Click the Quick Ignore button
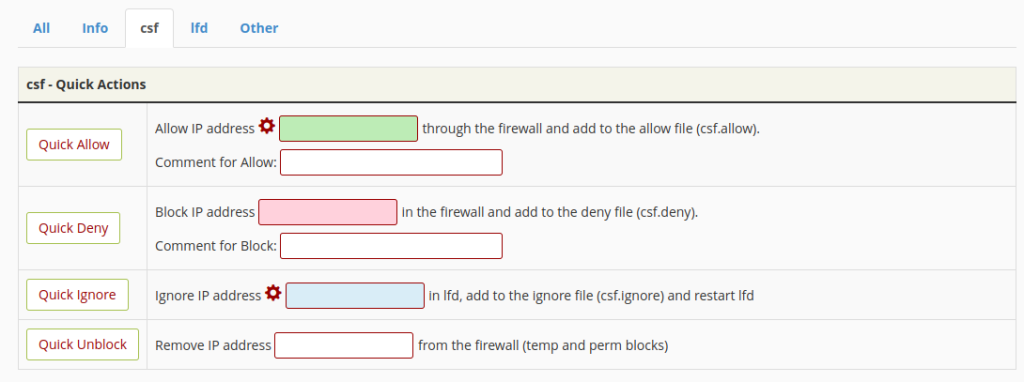 click(77, 294)
